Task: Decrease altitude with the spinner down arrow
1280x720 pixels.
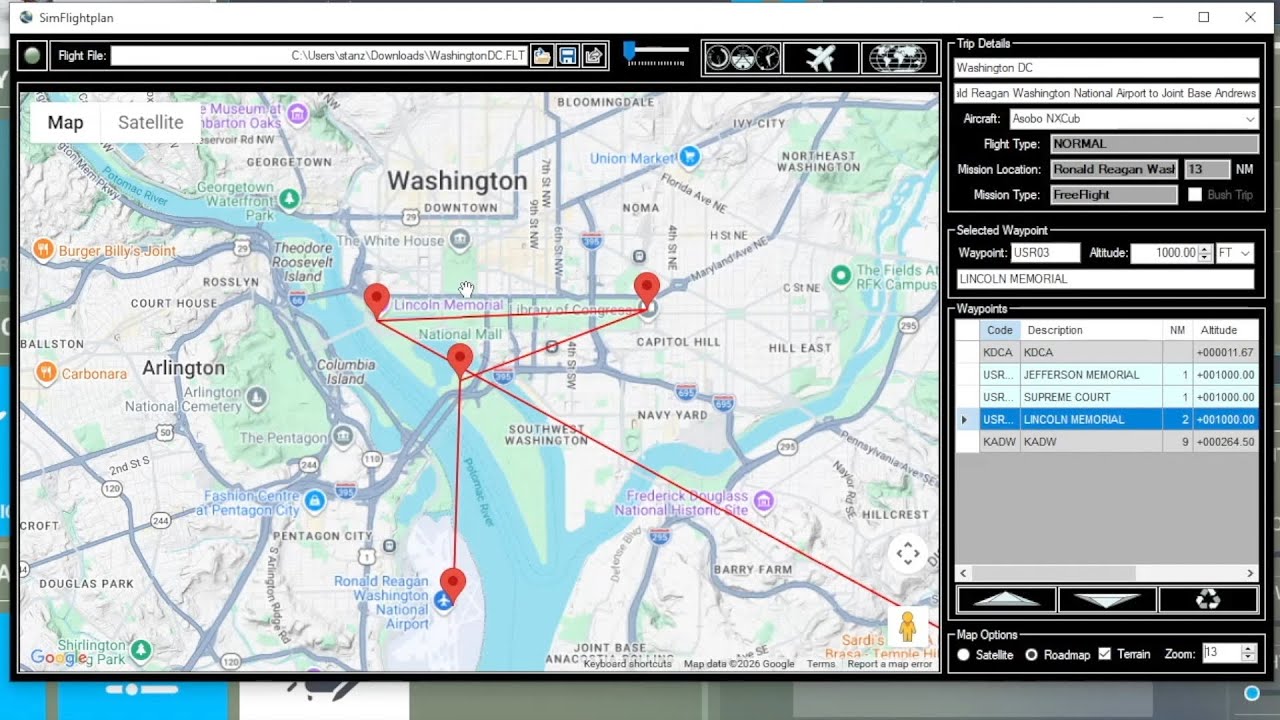Action: (1206, 259)
